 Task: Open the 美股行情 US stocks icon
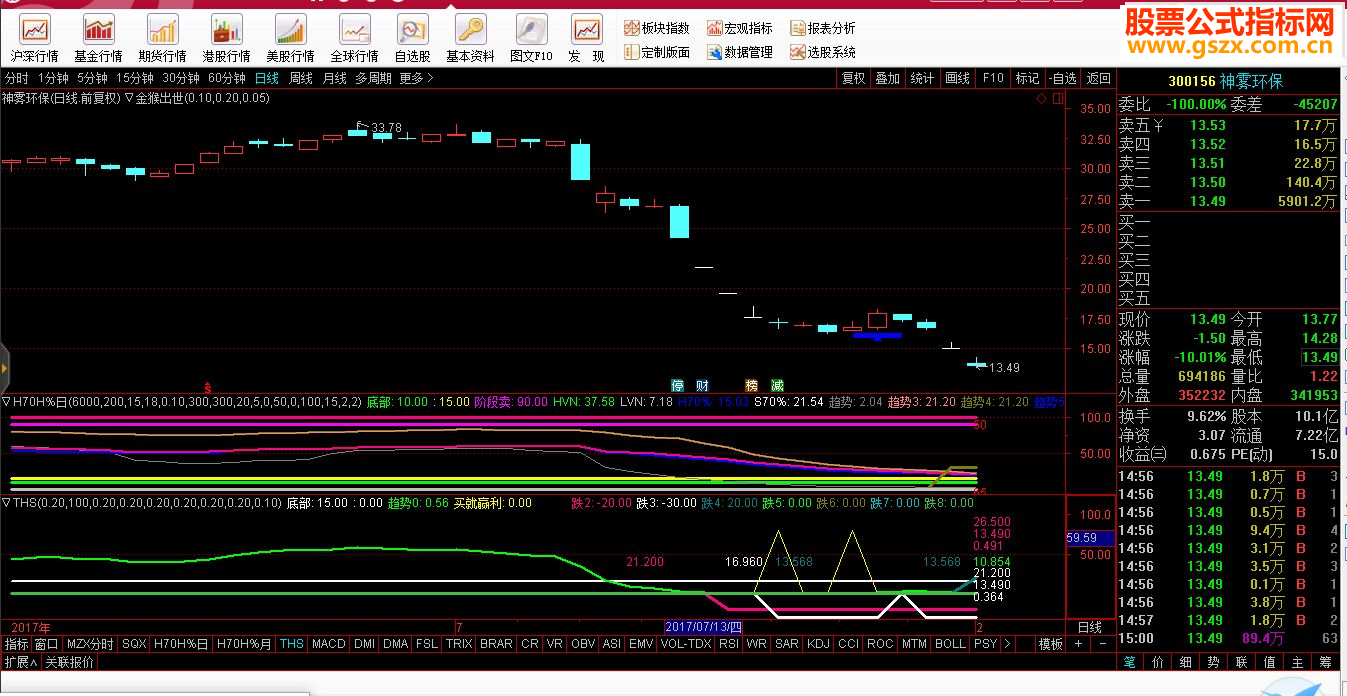[290, 39]
